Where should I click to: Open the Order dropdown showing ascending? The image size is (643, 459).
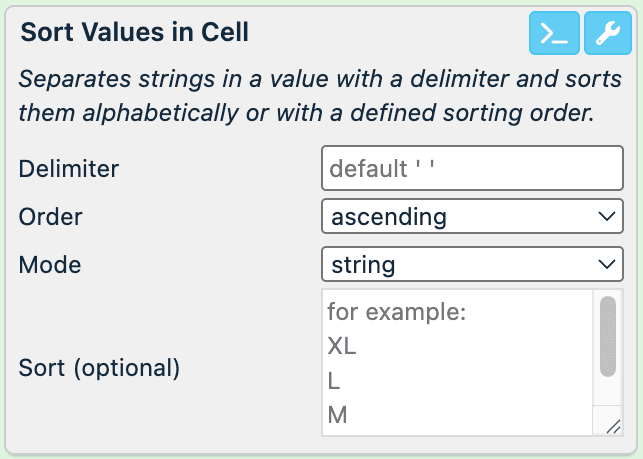(472, 216)
